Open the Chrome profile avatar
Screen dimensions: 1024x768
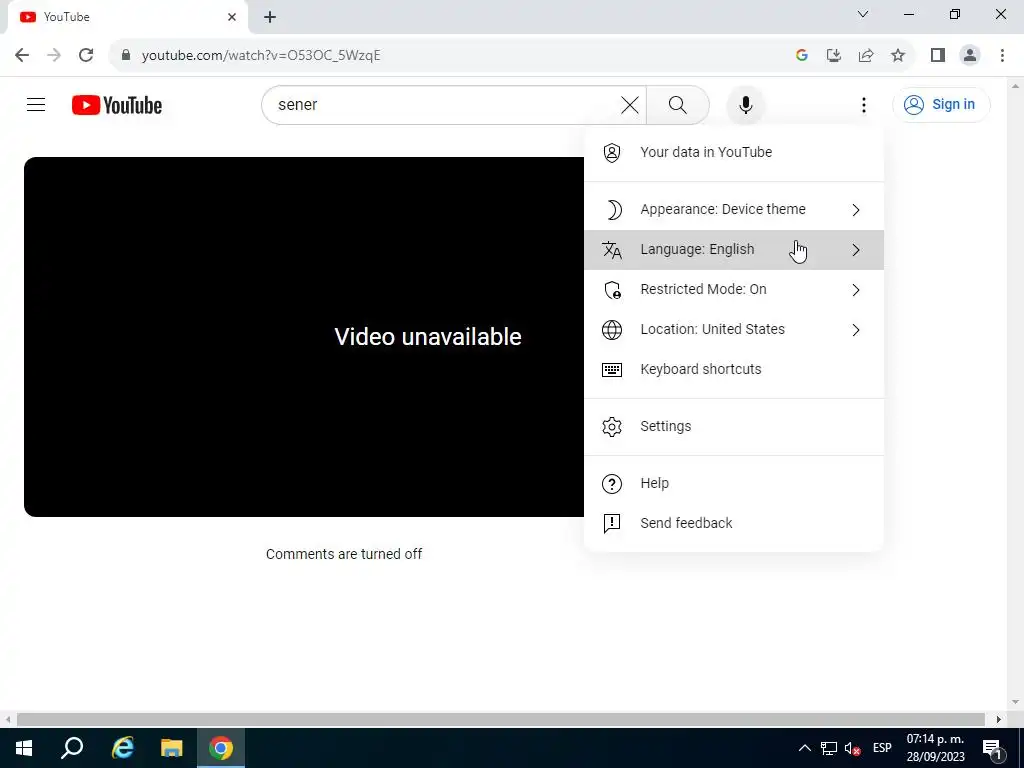pos(970,56)
